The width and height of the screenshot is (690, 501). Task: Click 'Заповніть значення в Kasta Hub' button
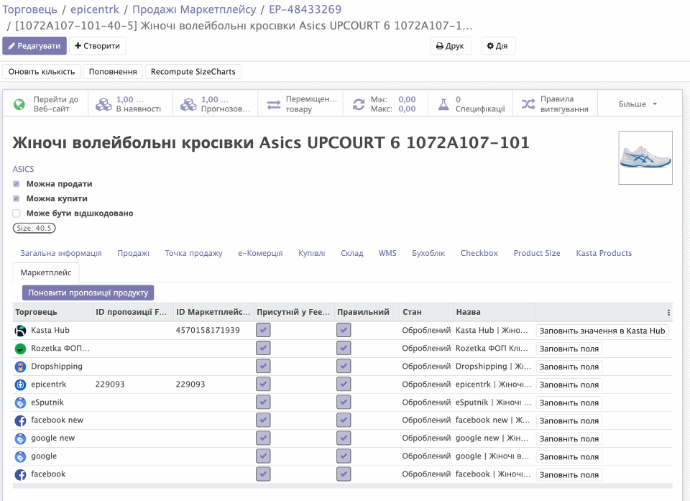pos(602,331)
